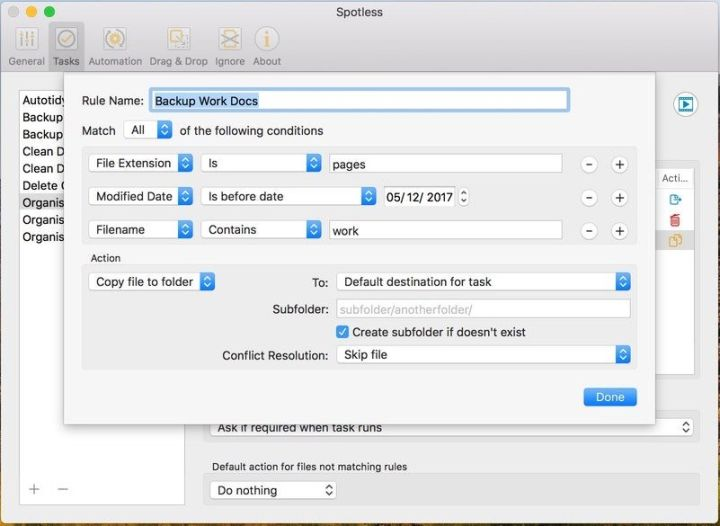Click the red trash action icon
Viewport: 720px width, 526px height.
pos(675,220)
